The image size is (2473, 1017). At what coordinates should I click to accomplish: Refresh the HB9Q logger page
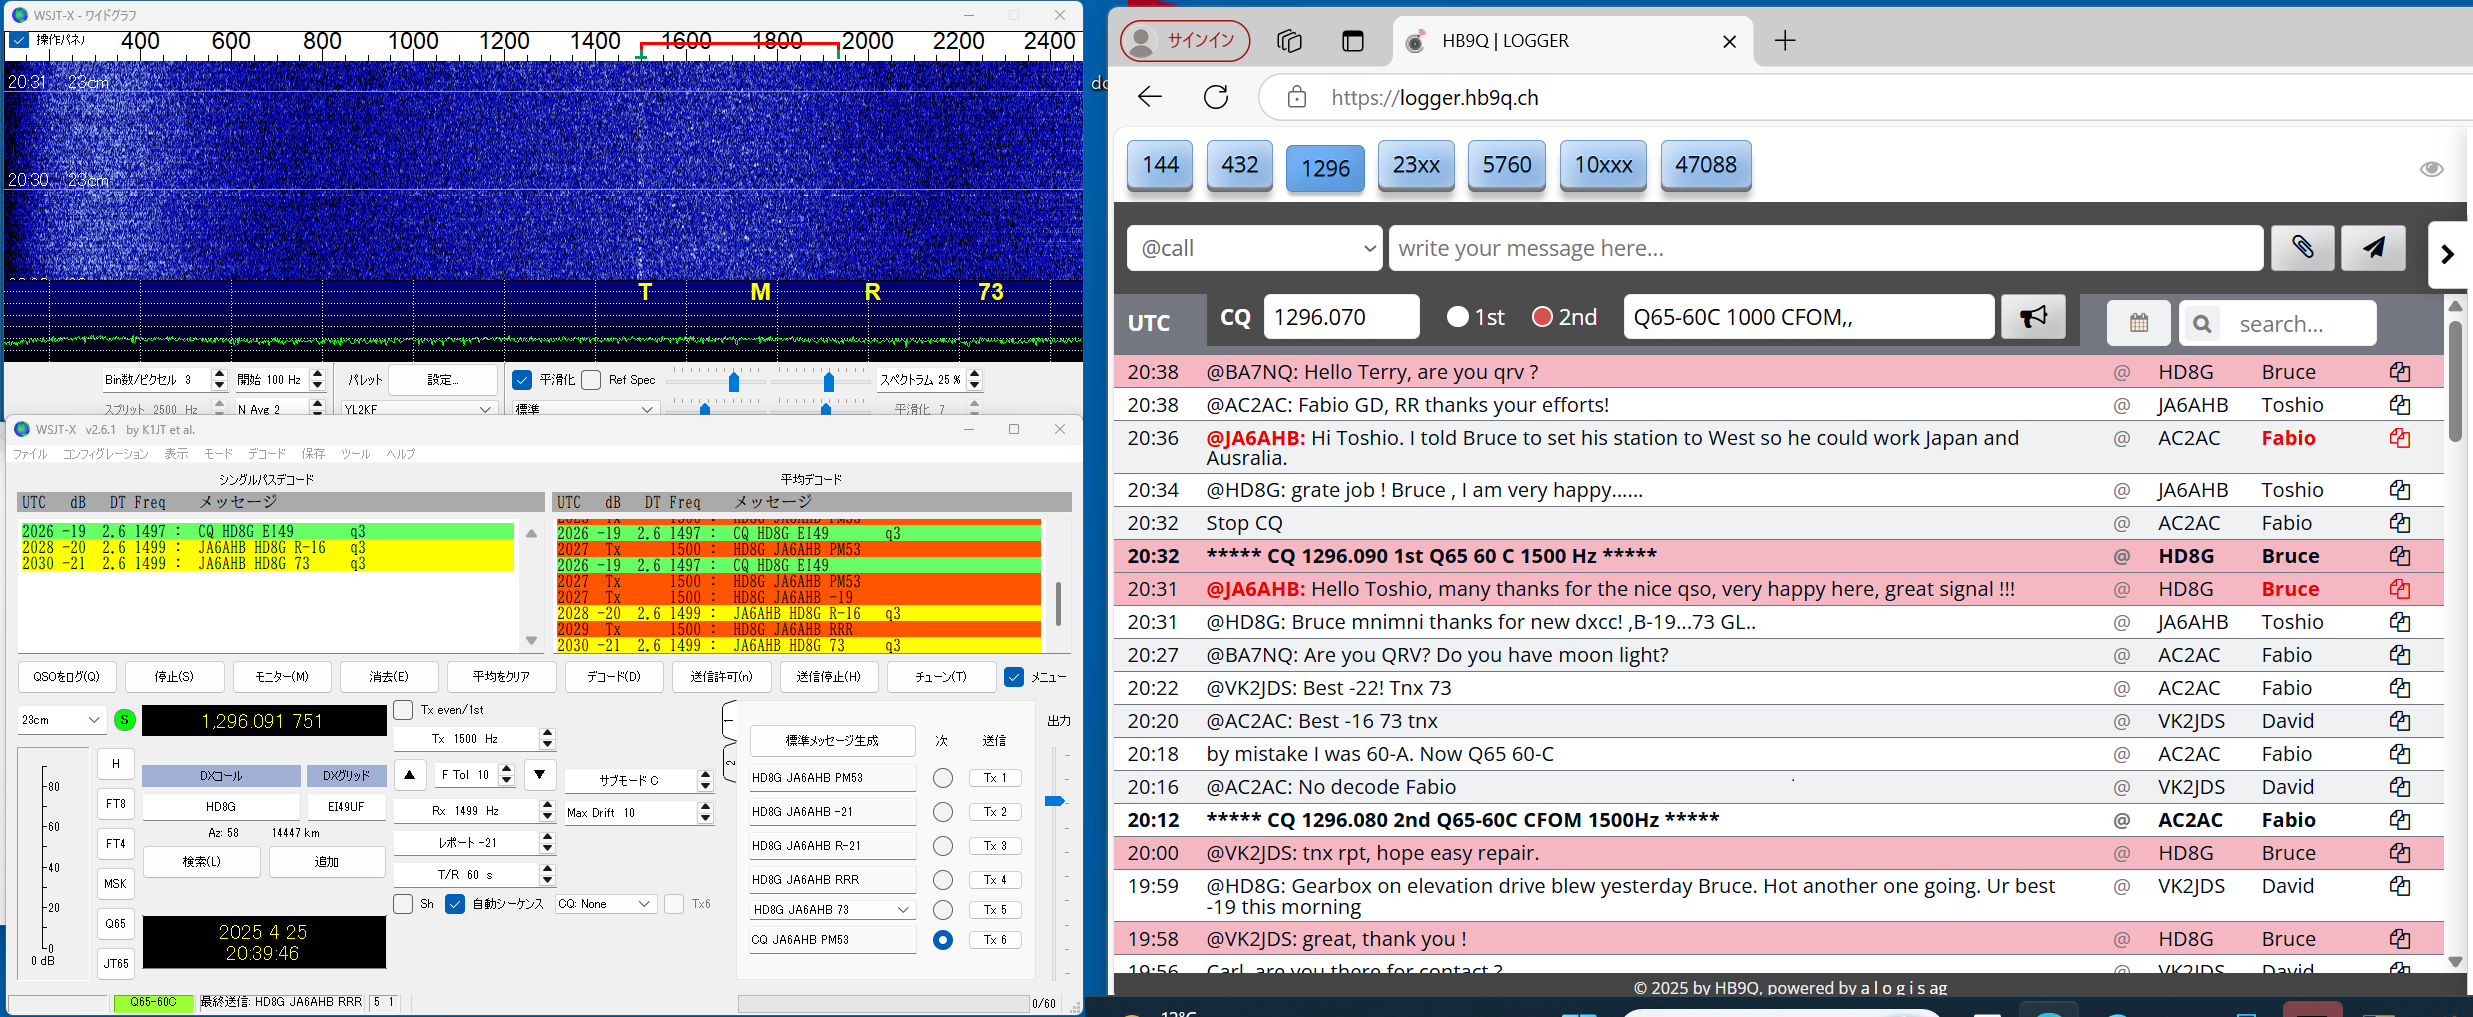pyautogui.click(x=1216, y=97)
